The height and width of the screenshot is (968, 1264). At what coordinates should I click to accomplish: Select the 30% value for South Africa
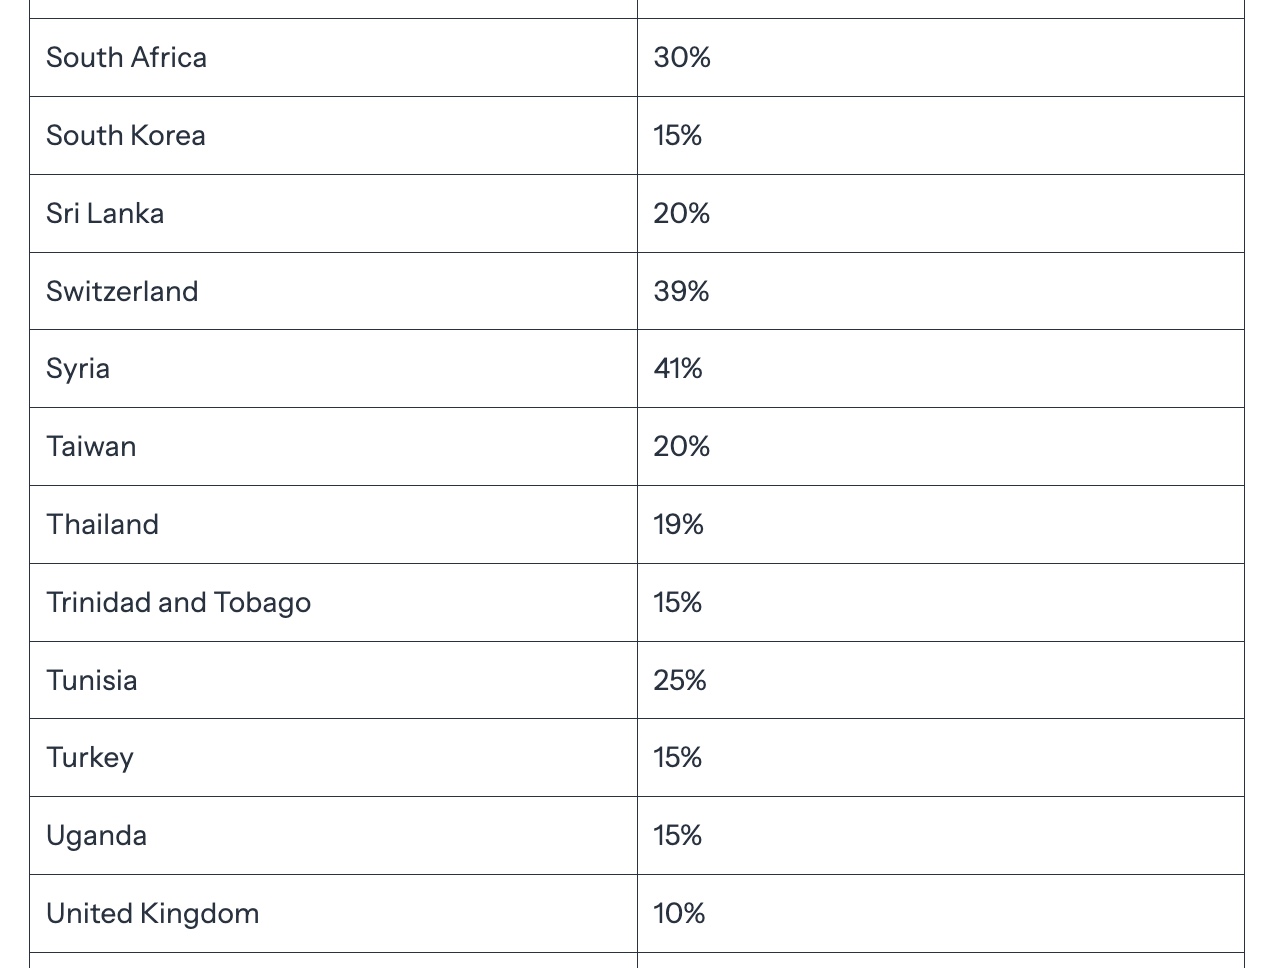pos(682,58)
